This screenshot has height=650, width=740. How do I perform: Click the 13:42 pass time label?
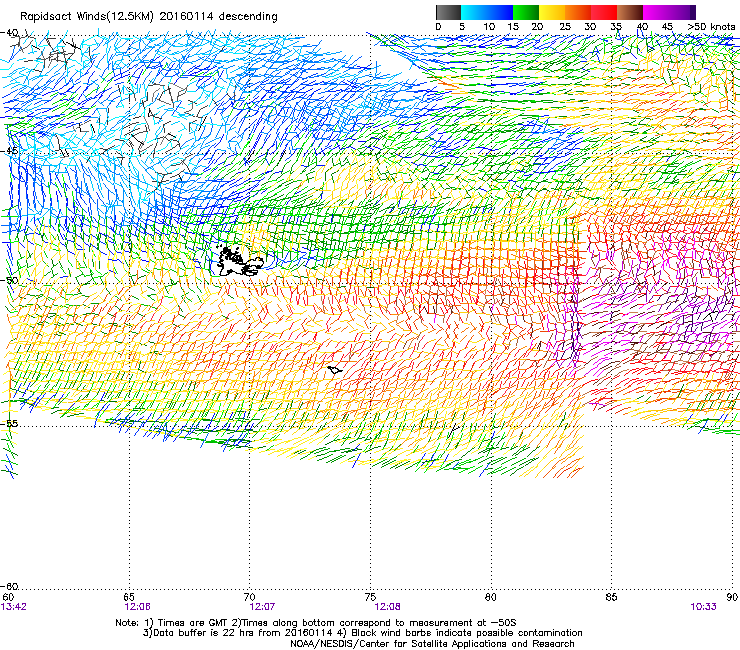(14, 607)
